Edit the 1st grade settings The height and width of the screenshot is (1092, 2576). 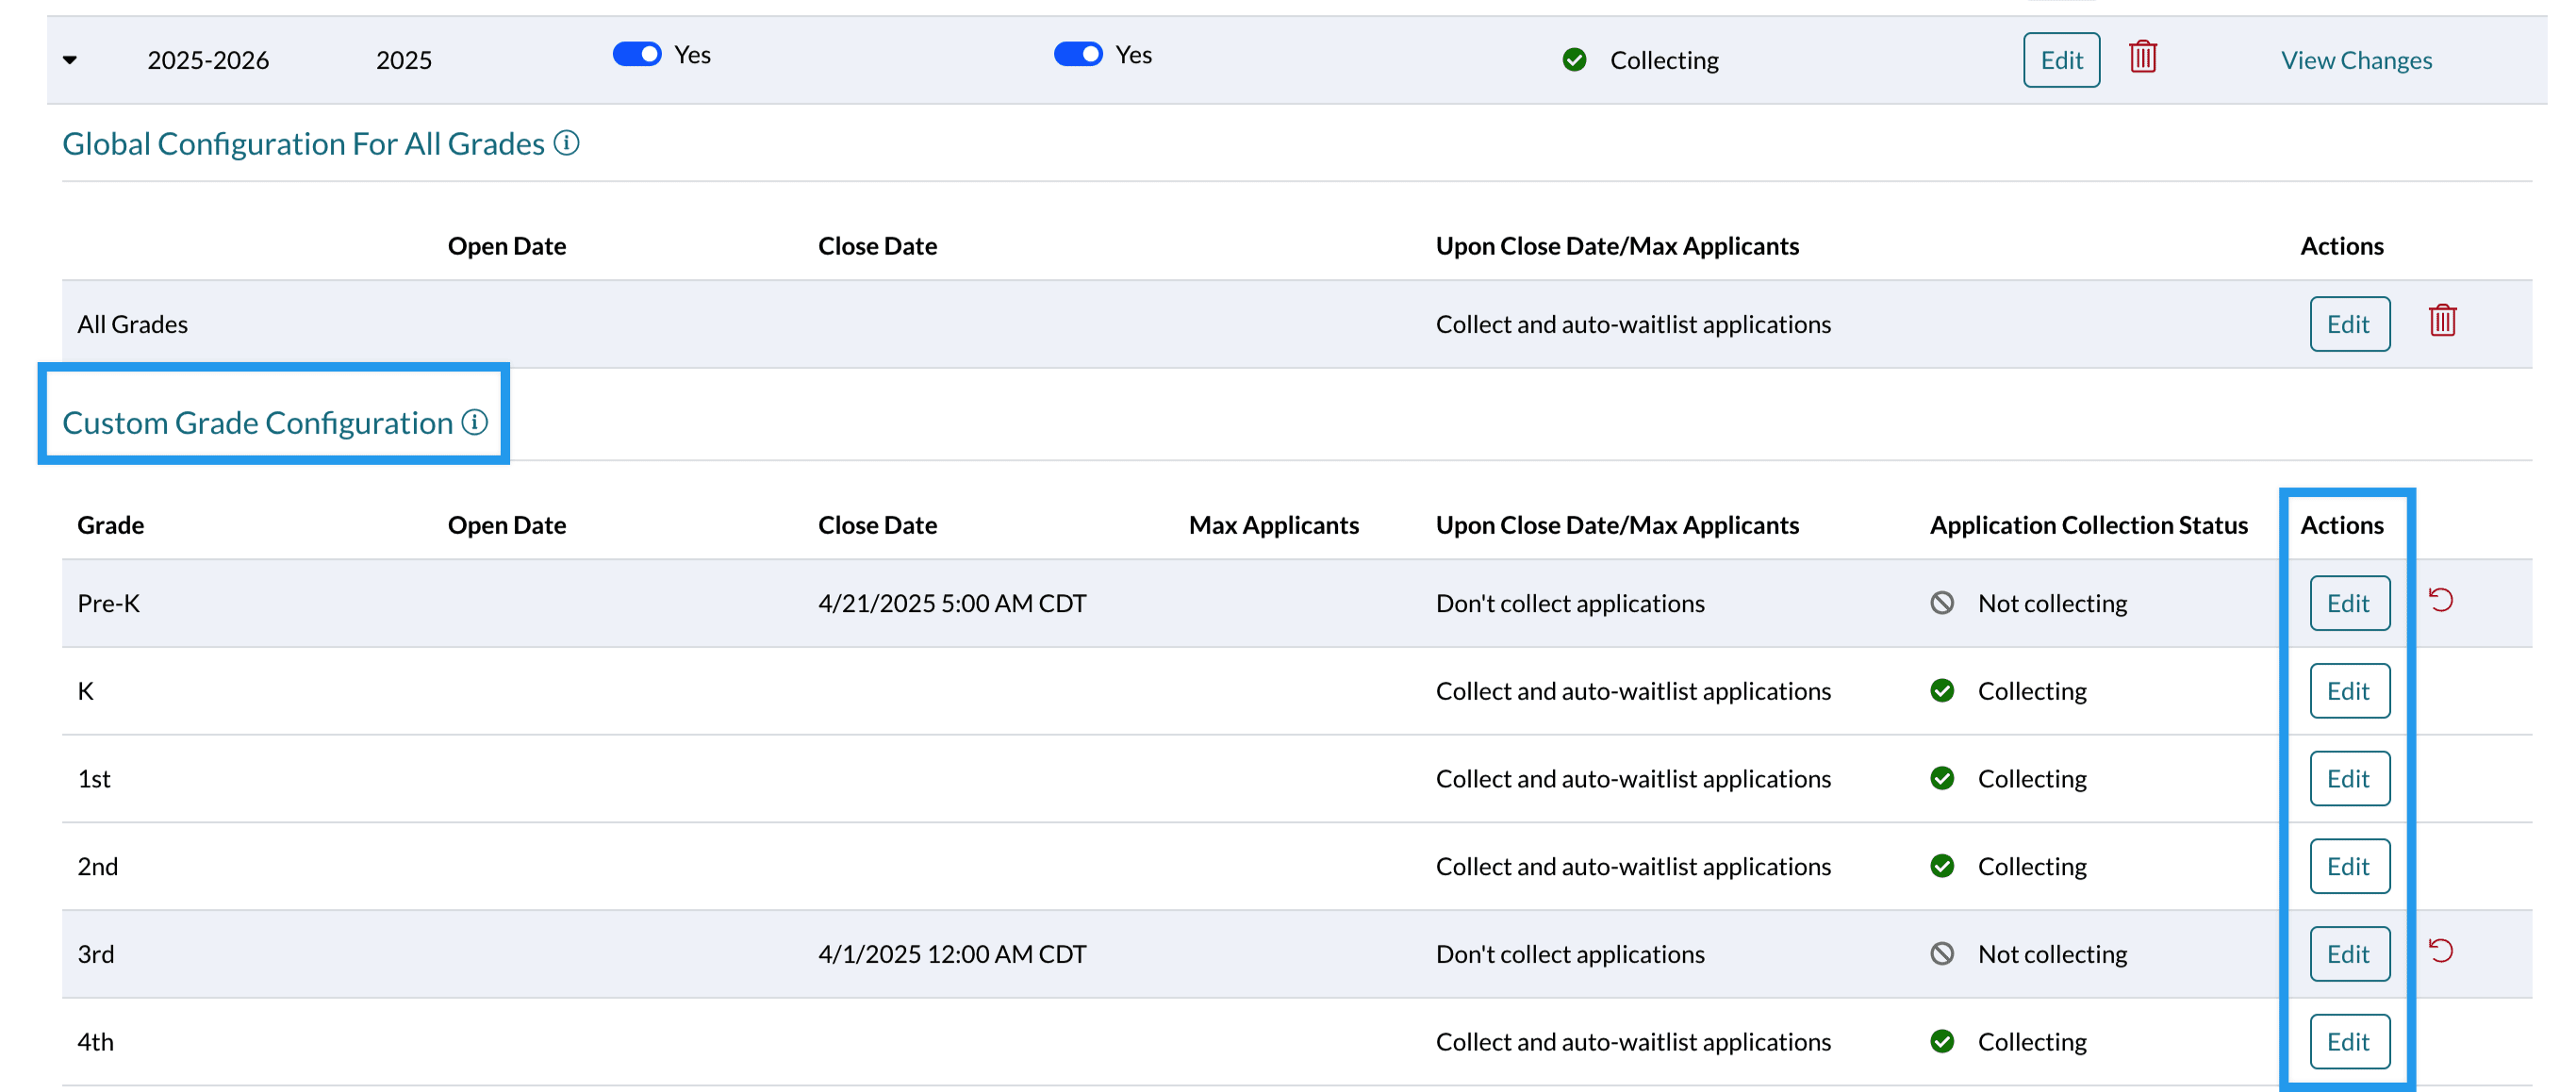(x=2348, y=779)
